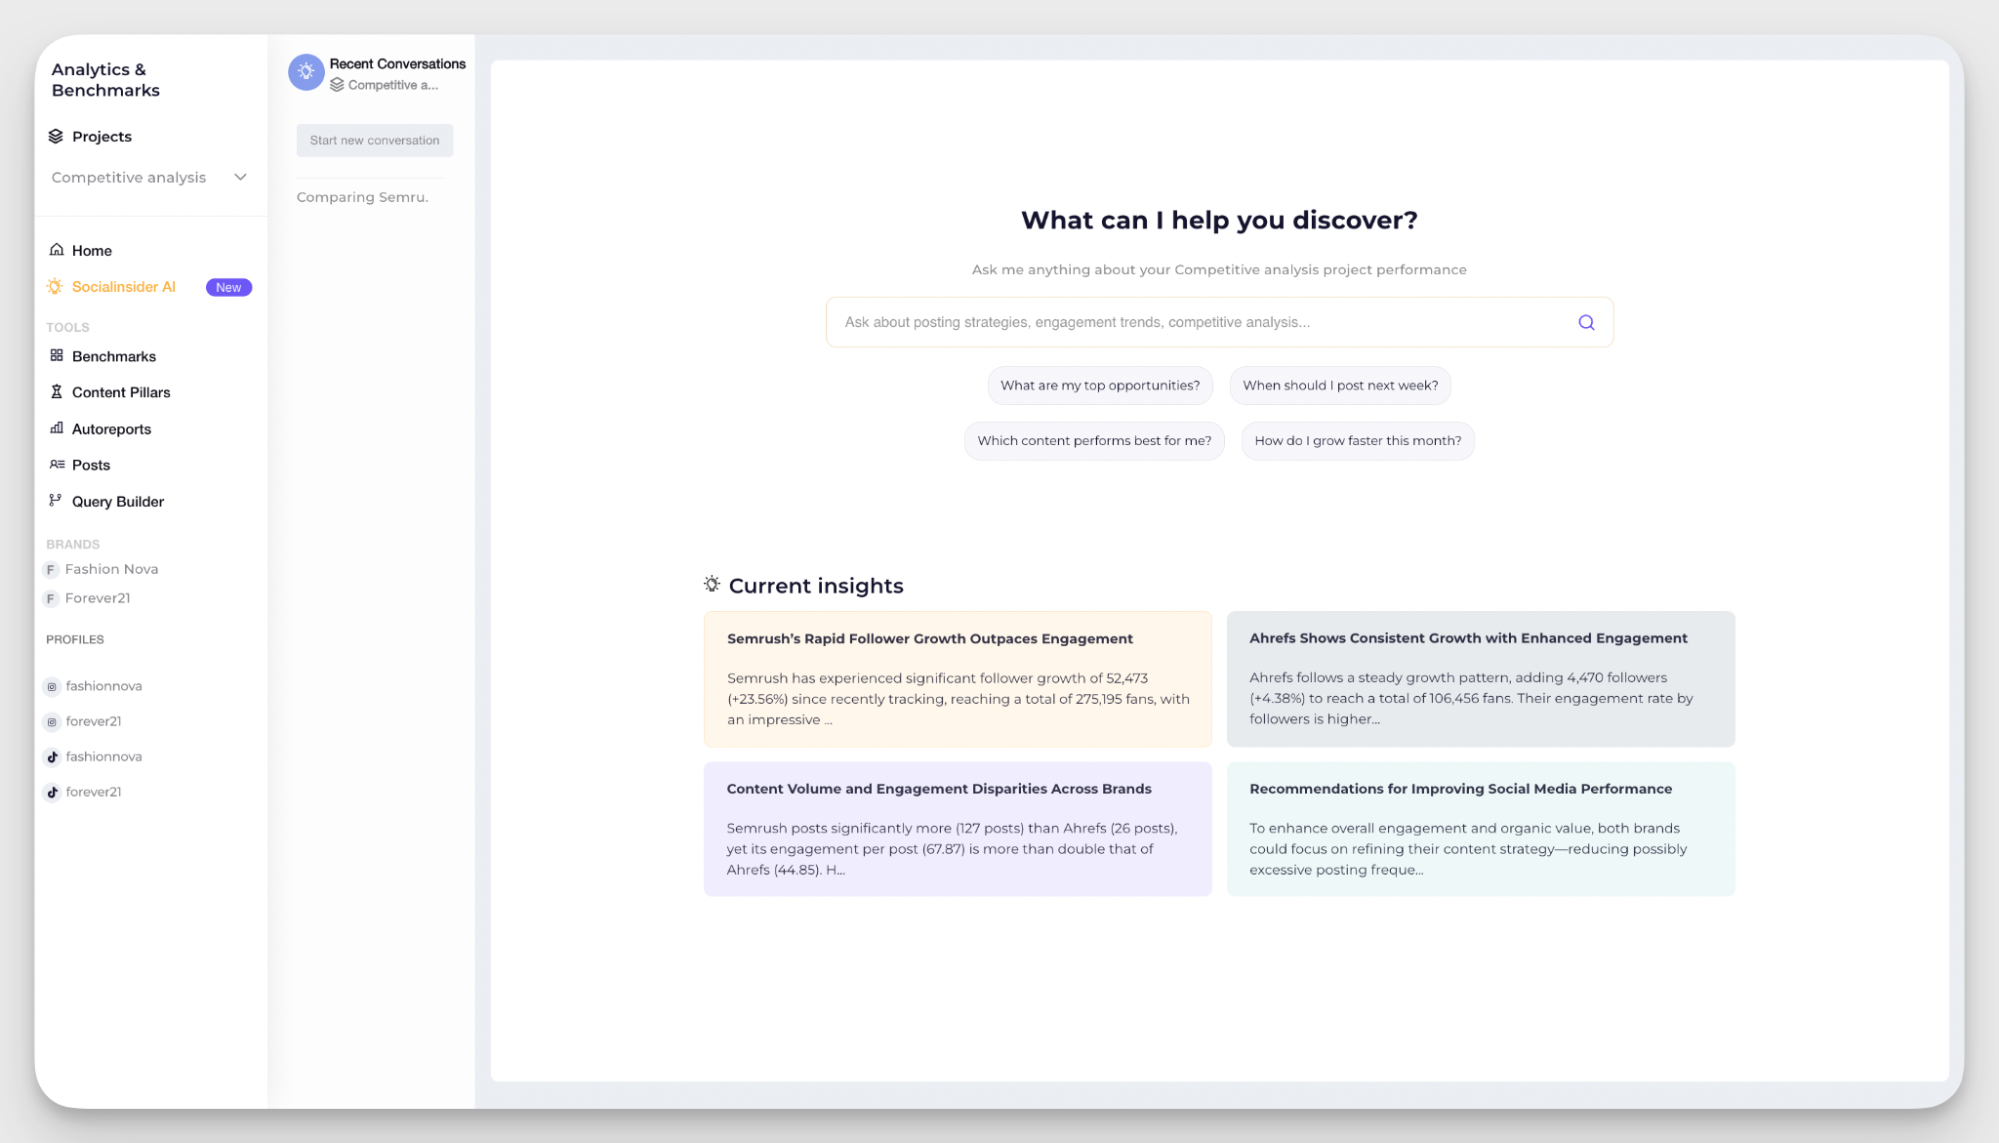Open the Query Builder
The height and width of the screenshot is (1143, 1999).
pos(117,501)
